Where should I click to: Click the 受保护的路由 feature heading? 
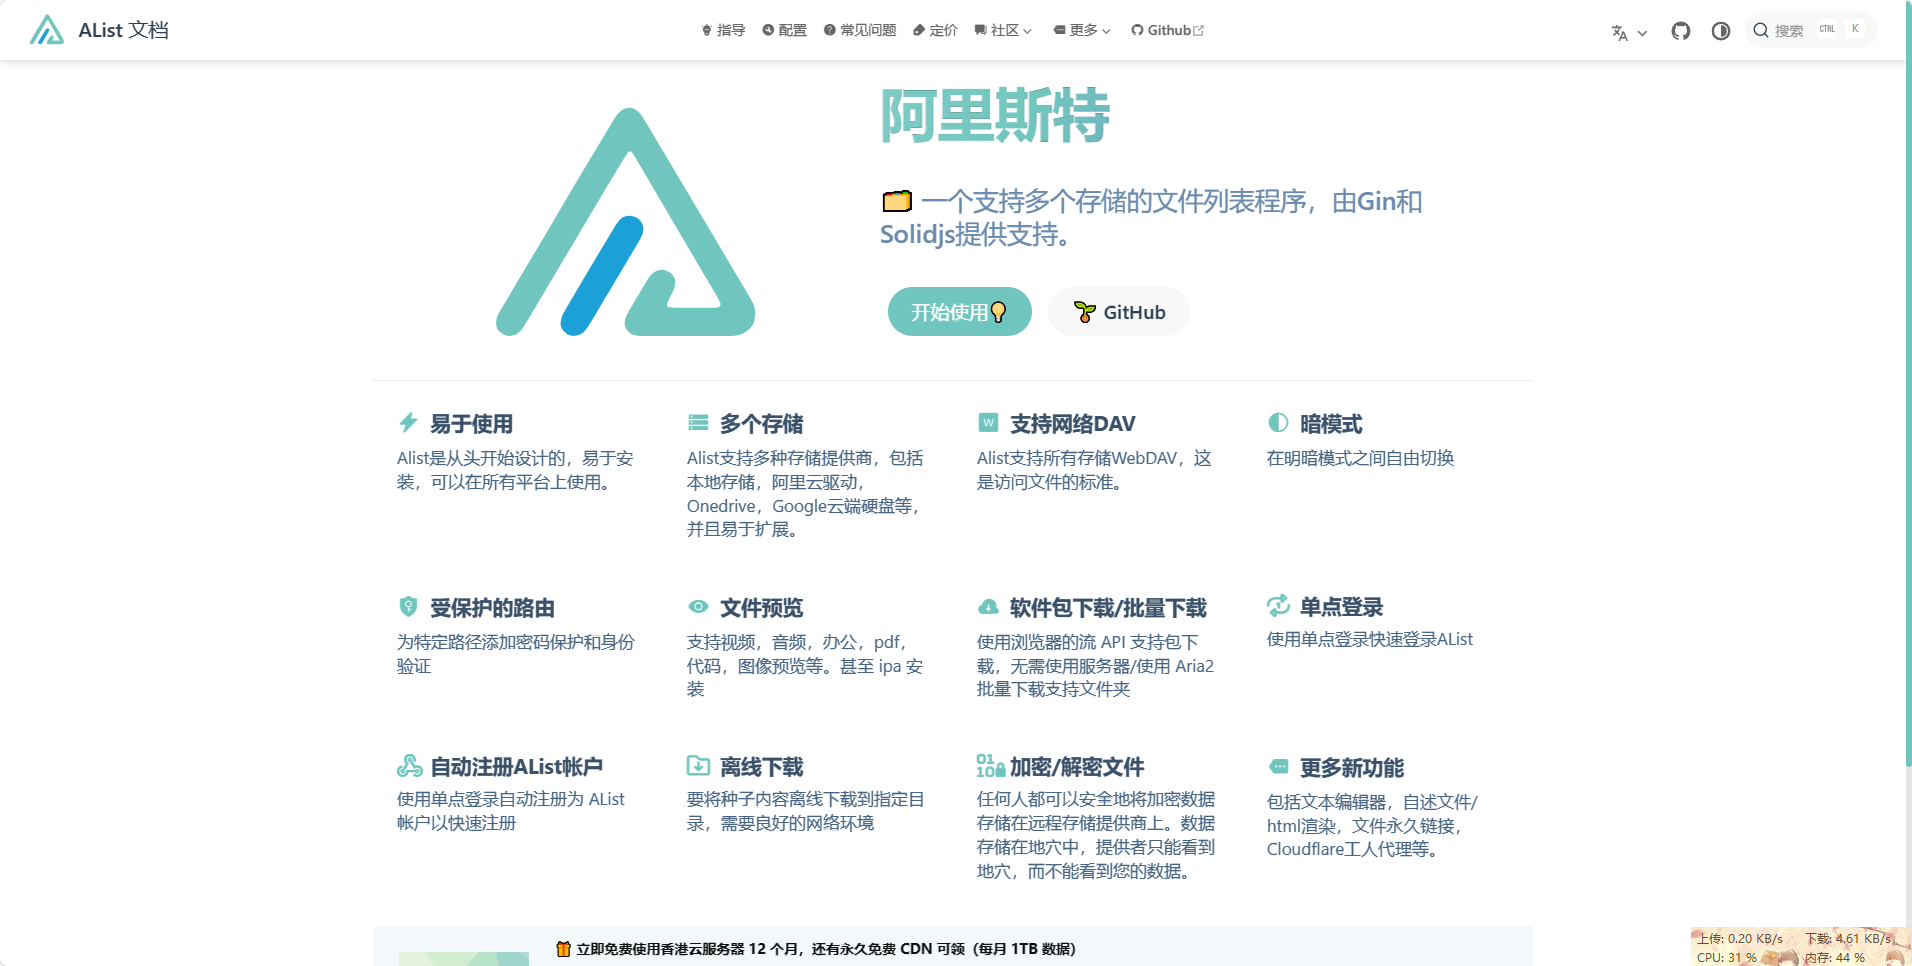coord(492,608)
